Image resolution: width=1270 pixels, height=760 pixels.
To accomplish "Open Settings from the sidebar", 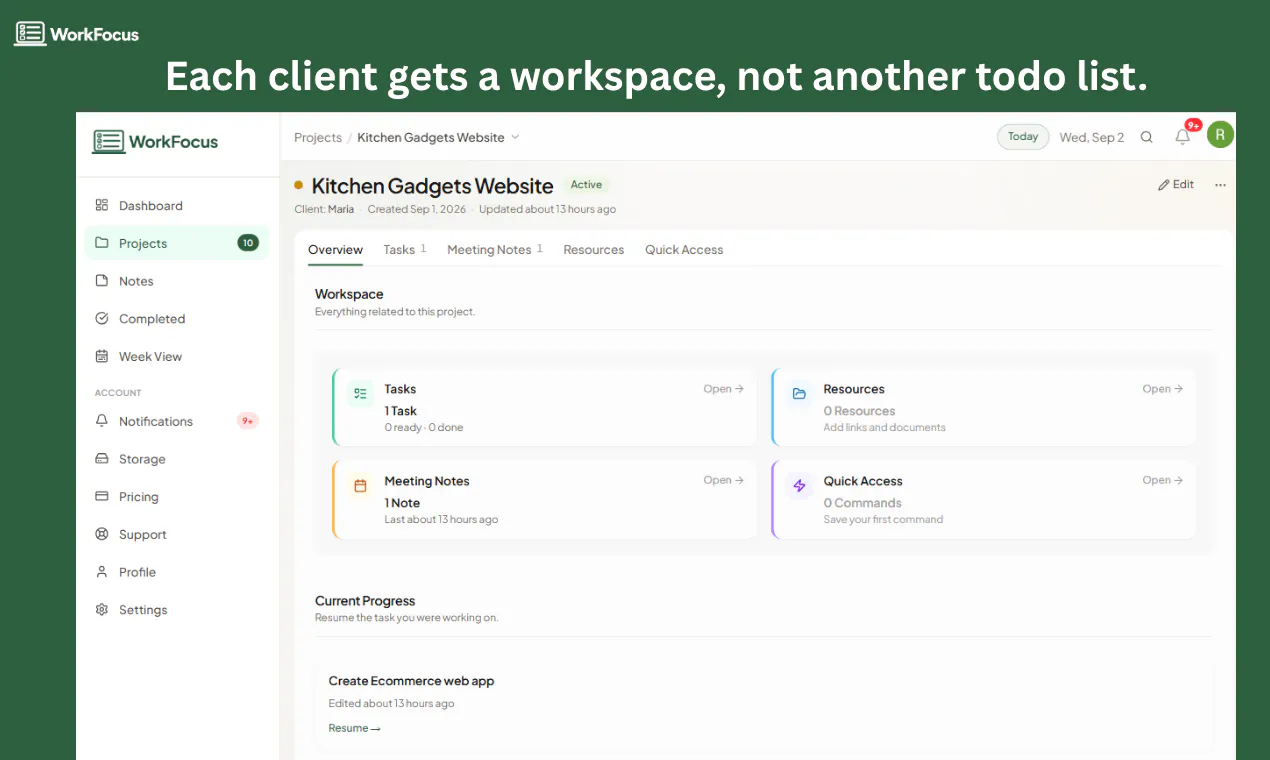I will tap(177, 610).
